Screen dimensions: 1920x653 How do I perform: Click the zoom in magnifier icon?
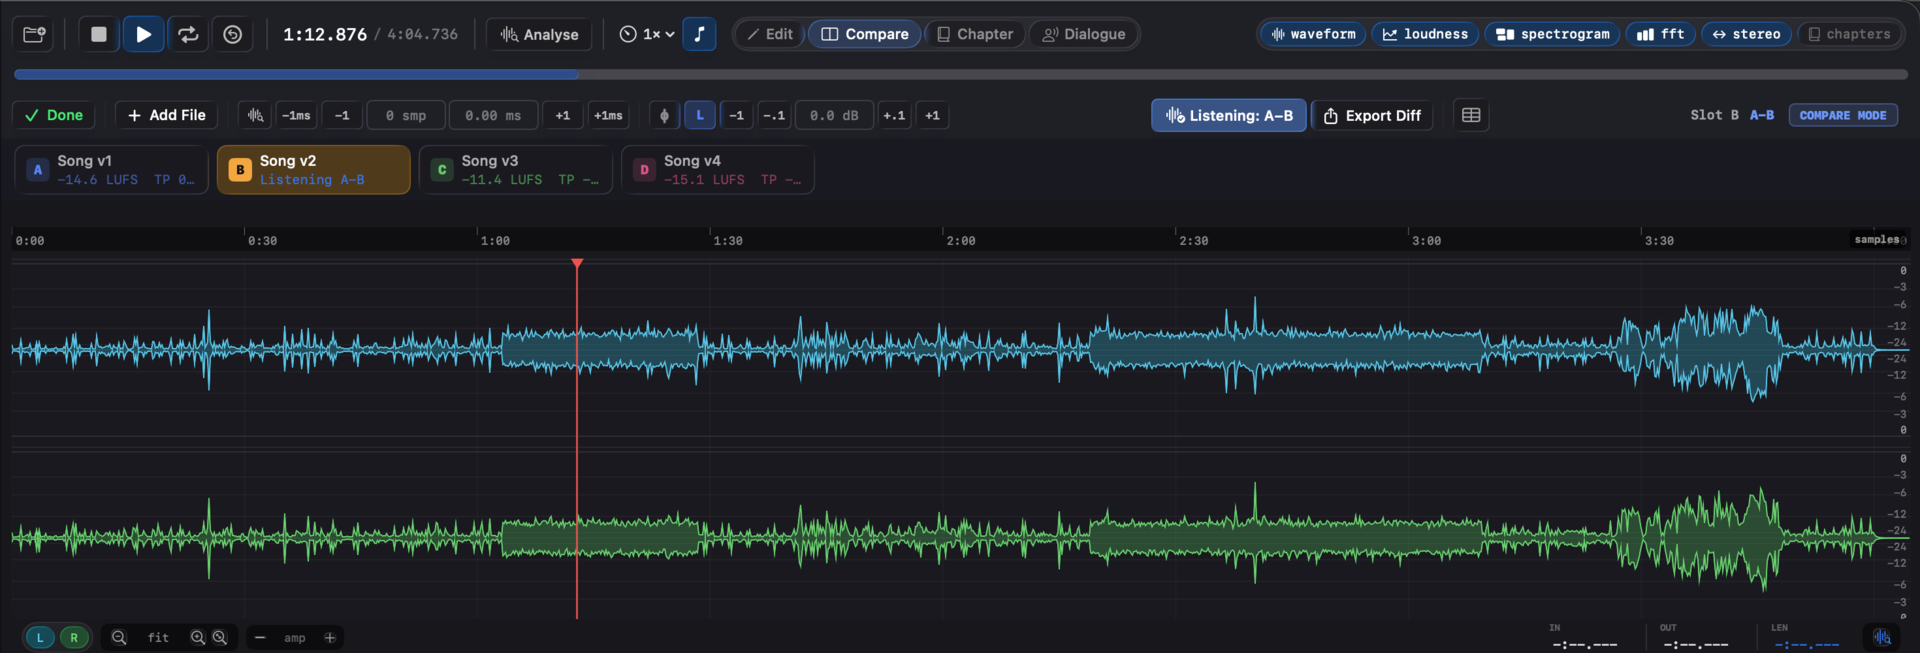198,637
